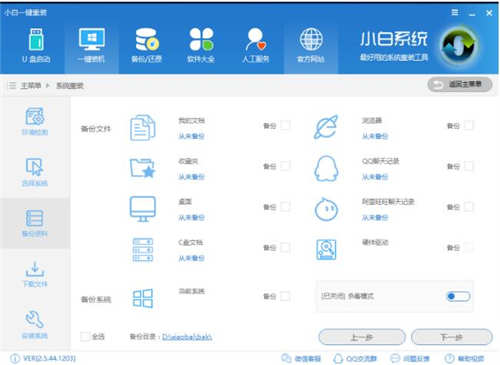The height and width of the screenshot is (365, 500).
Task: Click the 桌面 monitor icon
Action: pos(143,209)
